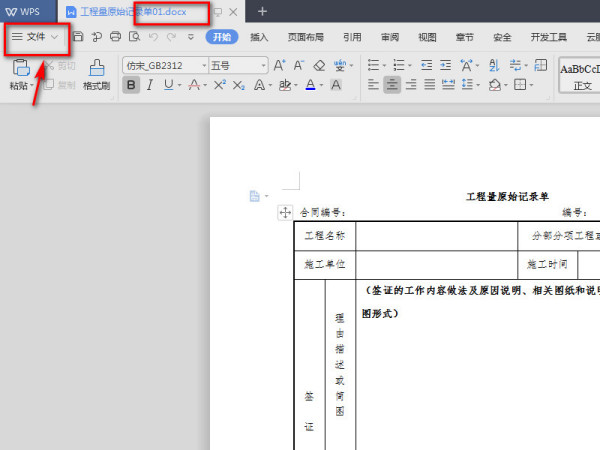Click the phonetic guide 变 icon
This screenshot has height=450, width=600.
(x=339, y=65)
